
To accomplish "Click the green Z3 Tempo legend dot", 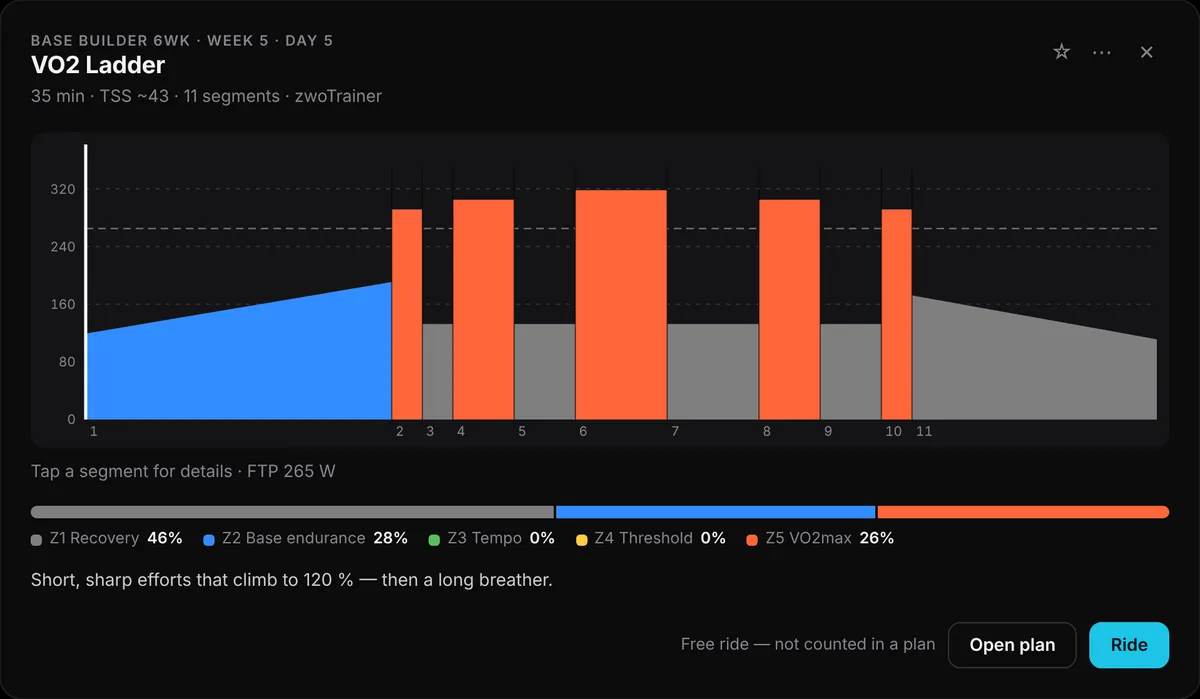I will (434, 540).
